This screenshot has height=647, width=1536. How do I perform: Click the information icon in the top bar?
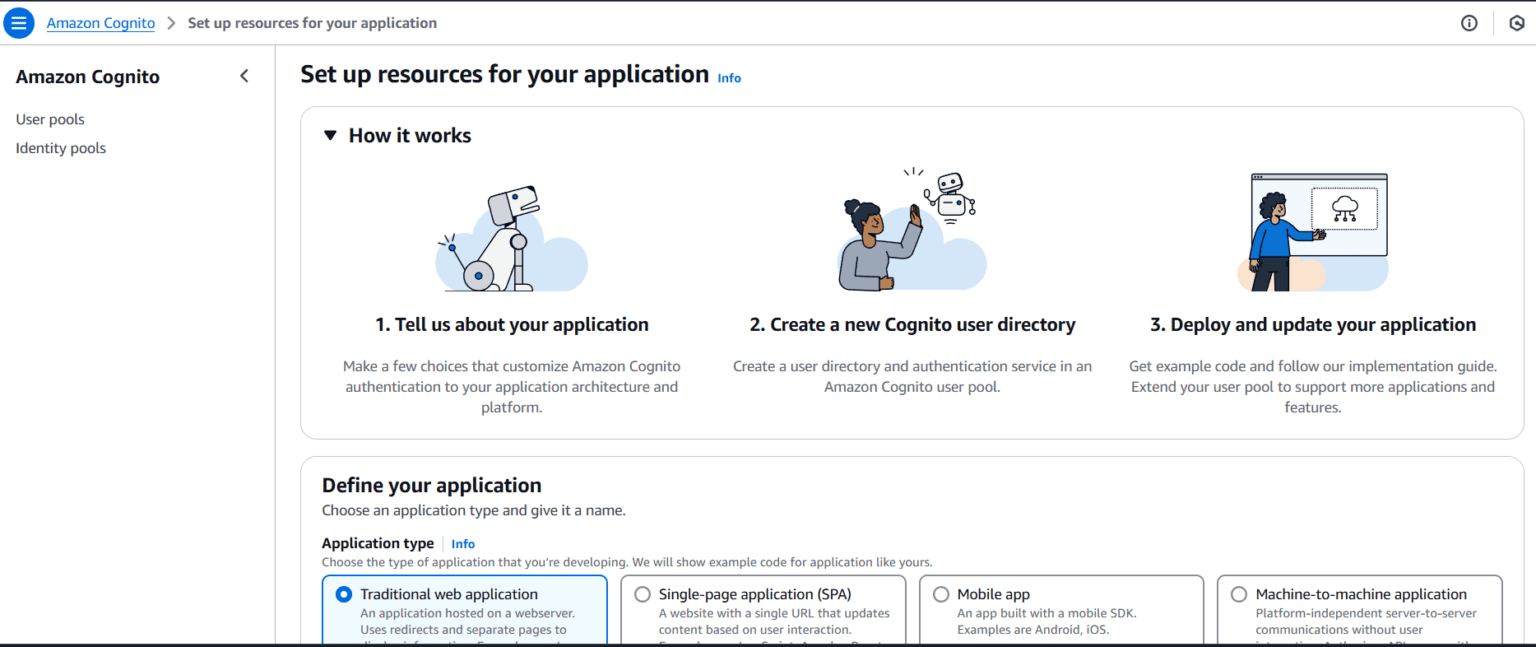click(x=1468, y=22)
